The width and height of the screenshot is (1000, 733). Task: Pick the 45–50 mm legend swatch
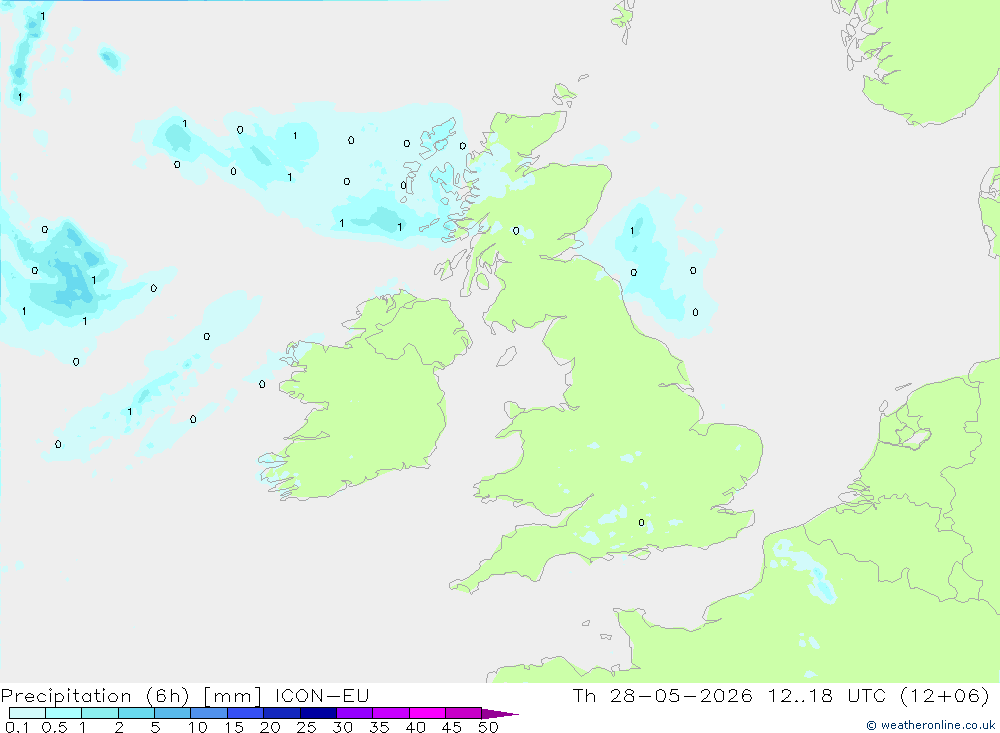(x=464, y=713)
